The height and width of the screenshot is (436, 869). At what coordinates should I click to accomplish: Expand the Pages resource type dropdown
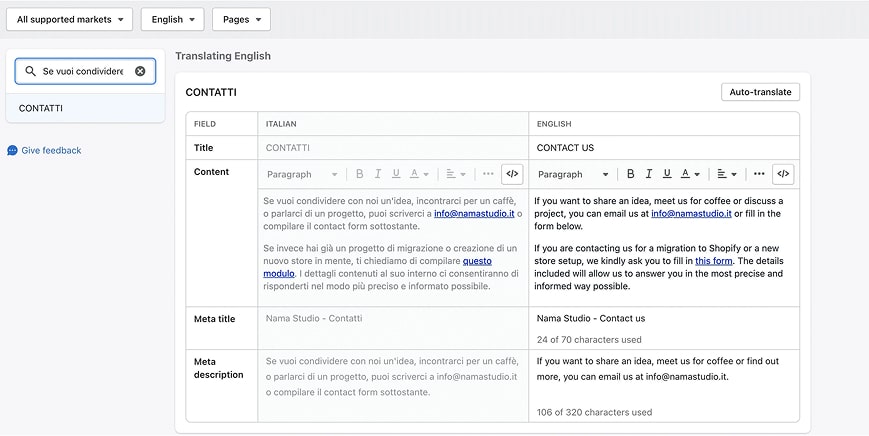(241, 19)
